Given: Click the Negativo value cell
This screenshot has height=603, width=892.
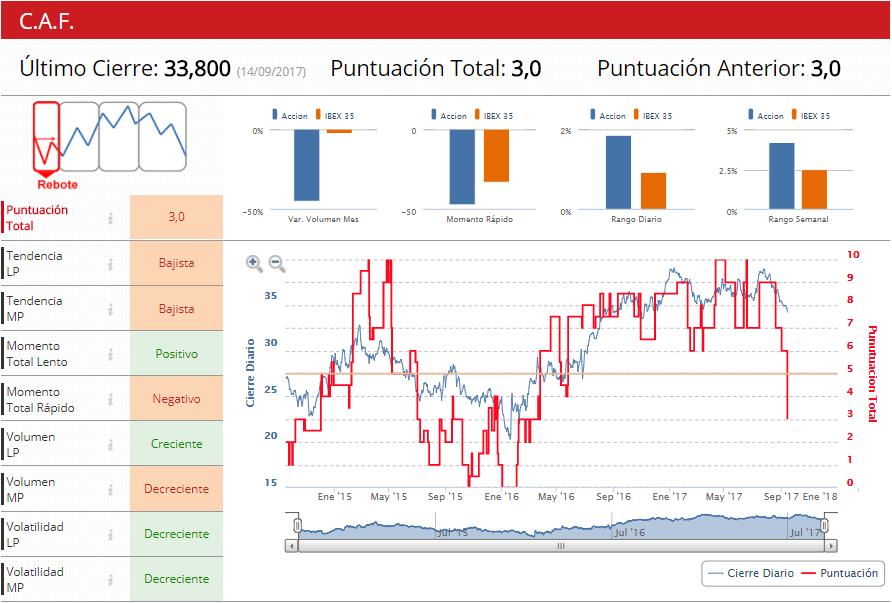Looking at the screenshot, I should point(176,399).
